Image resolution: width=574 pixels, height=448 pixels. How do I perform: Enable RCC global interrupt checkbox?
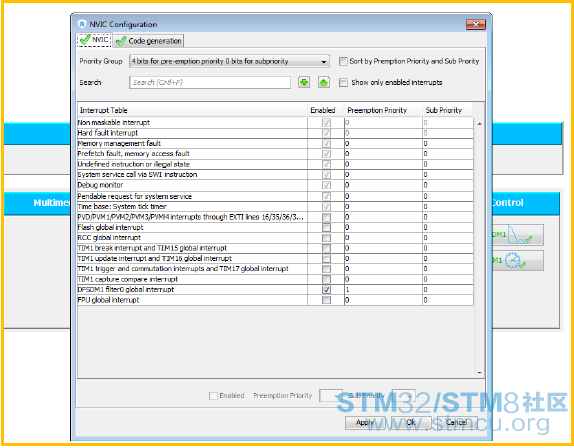pyautogui.click(x=326, y=238)
